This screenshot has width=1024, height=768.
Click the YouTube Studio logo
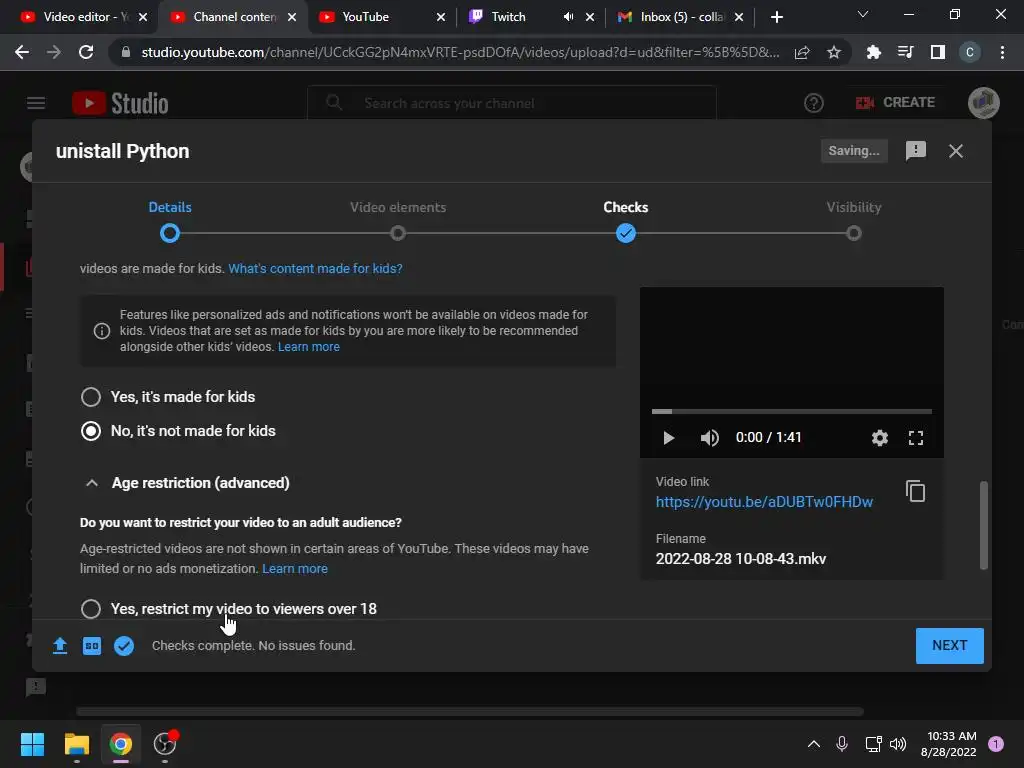coord(120,103)
